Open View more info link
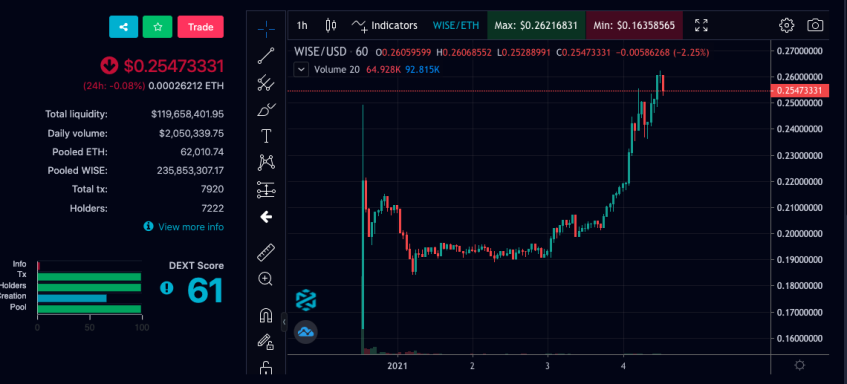Screen dimensions: 847x384 (184, 227)
